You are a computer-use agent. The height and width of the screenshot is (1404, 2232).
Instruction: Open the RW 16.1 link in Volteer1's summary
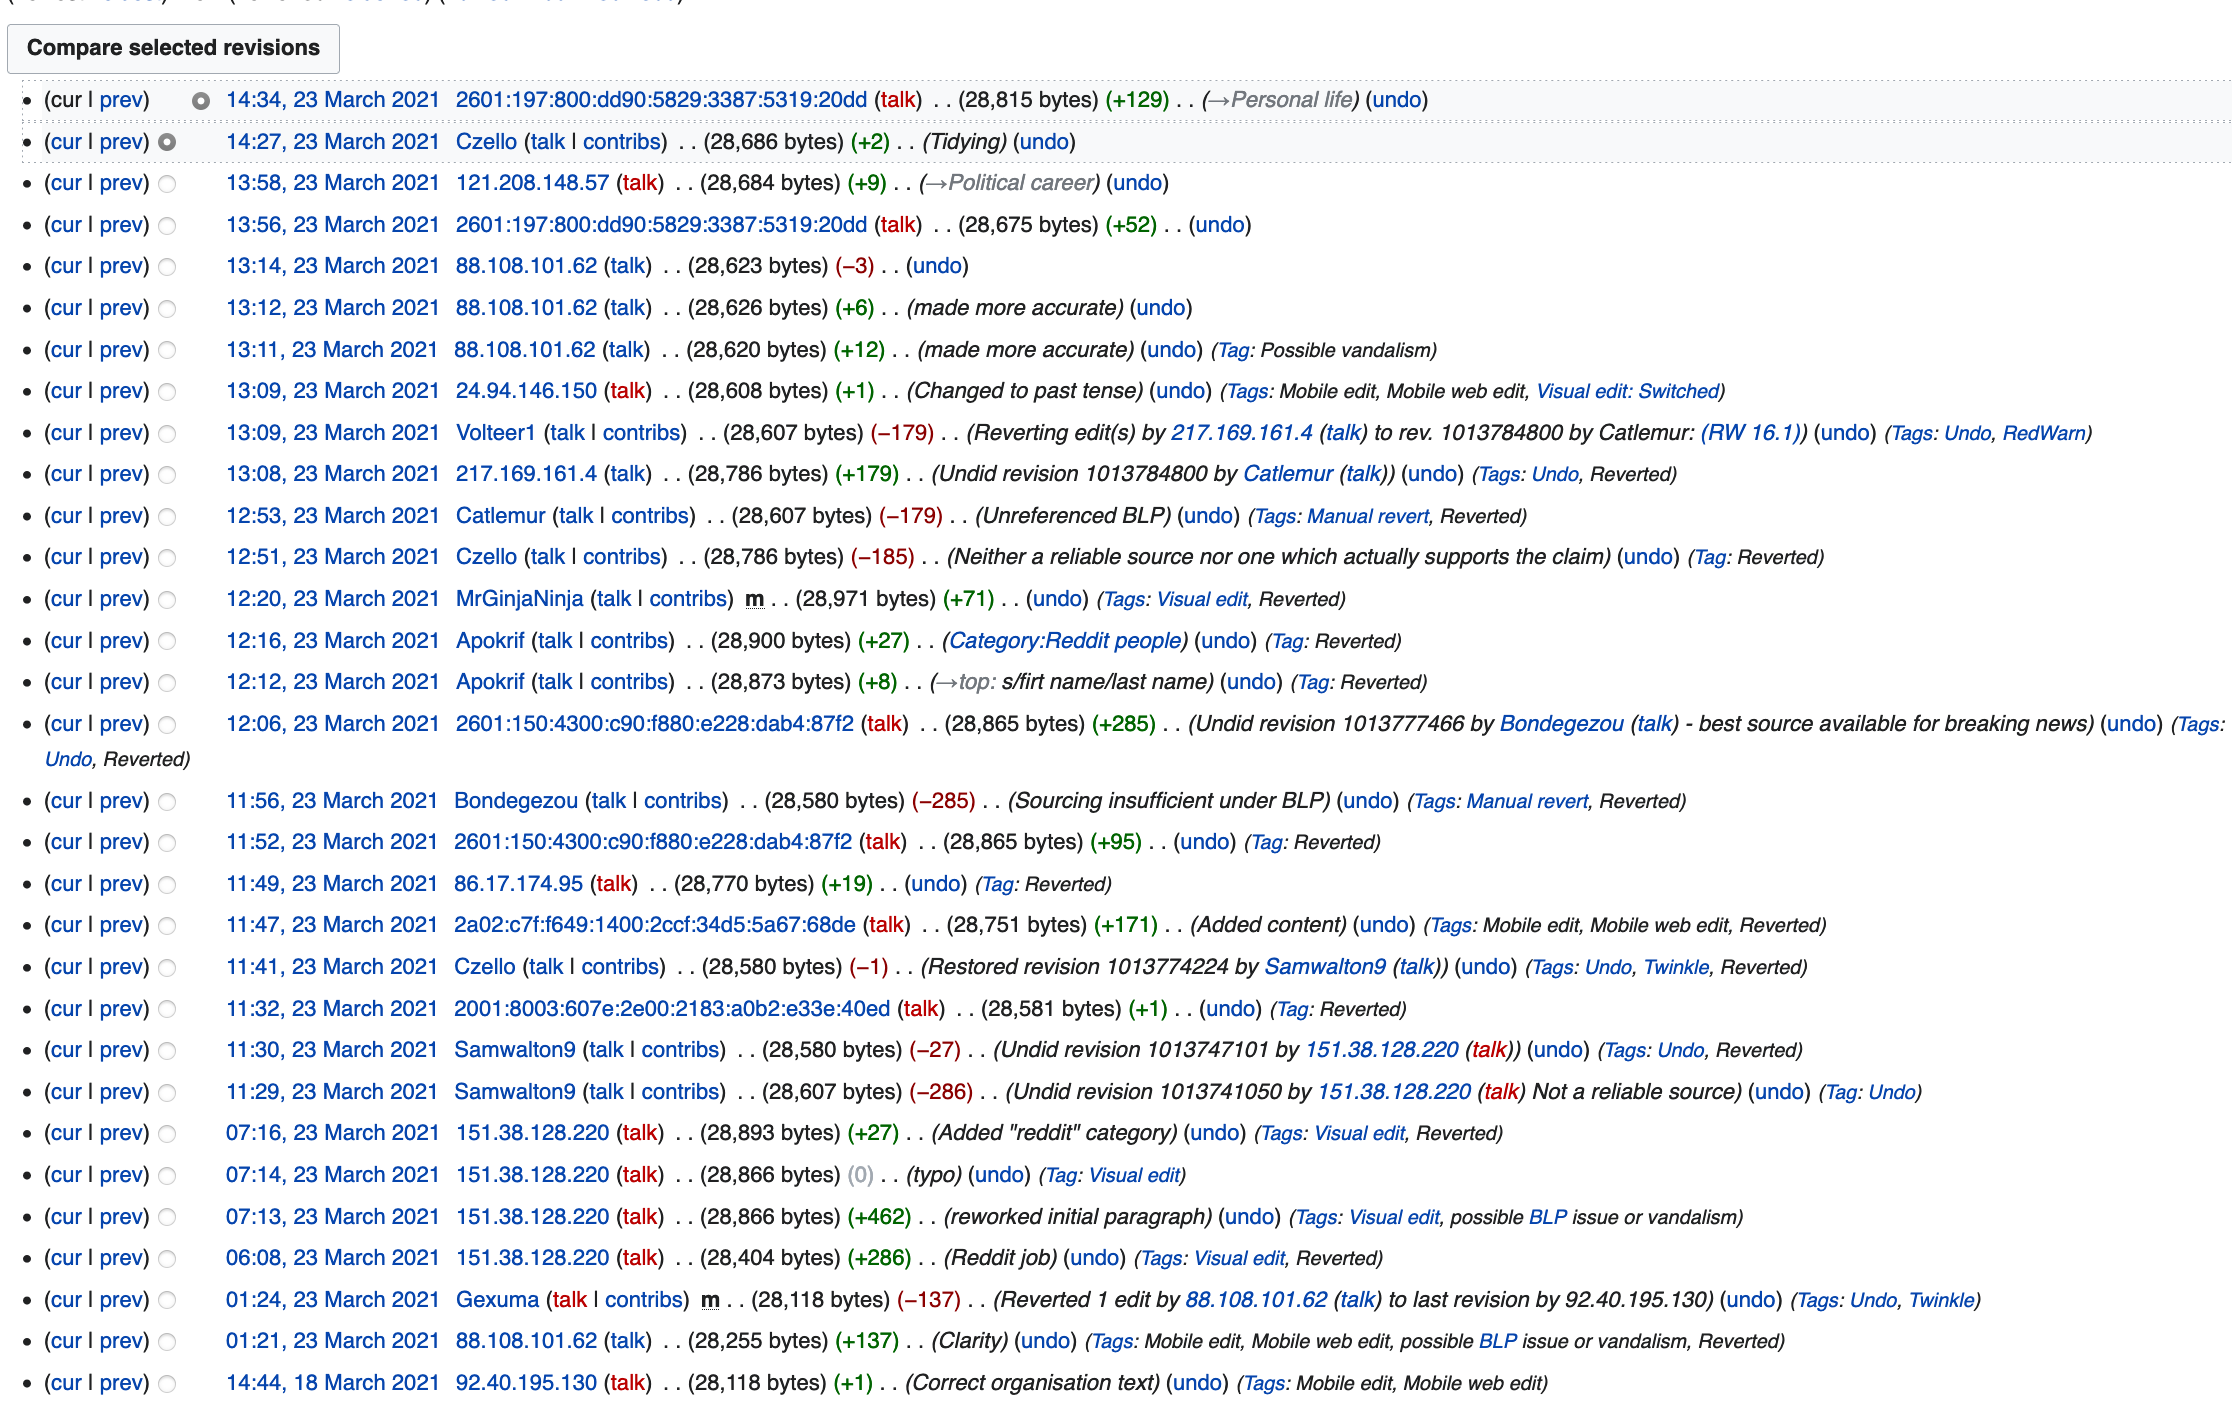tap(1750, 433)
